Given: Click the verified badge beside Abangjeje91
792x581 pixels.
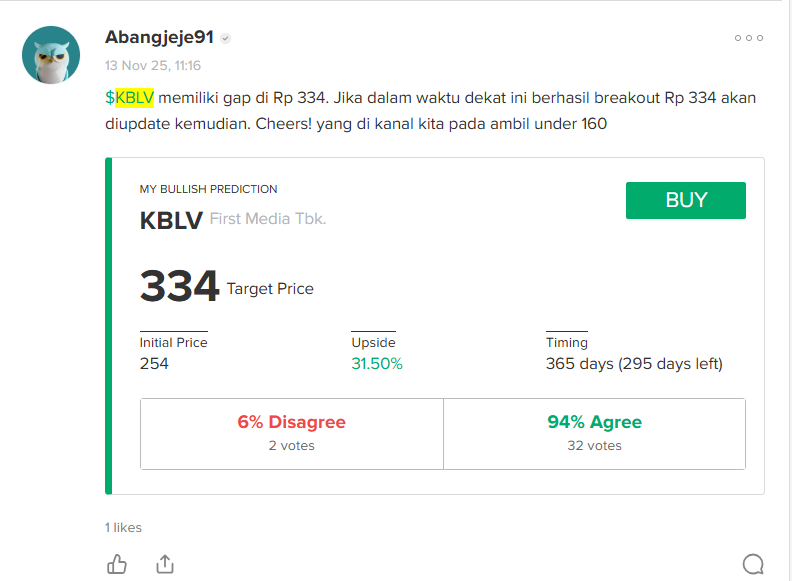Looking at the screenshot, I should coord(226,38).
